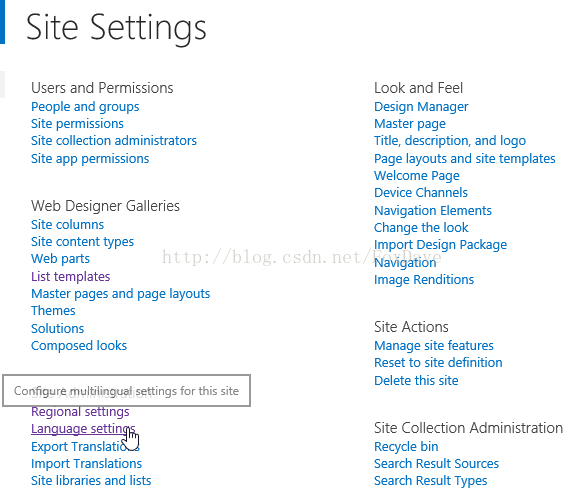Select Change the look
585x492 pixels.
[421, 228]
